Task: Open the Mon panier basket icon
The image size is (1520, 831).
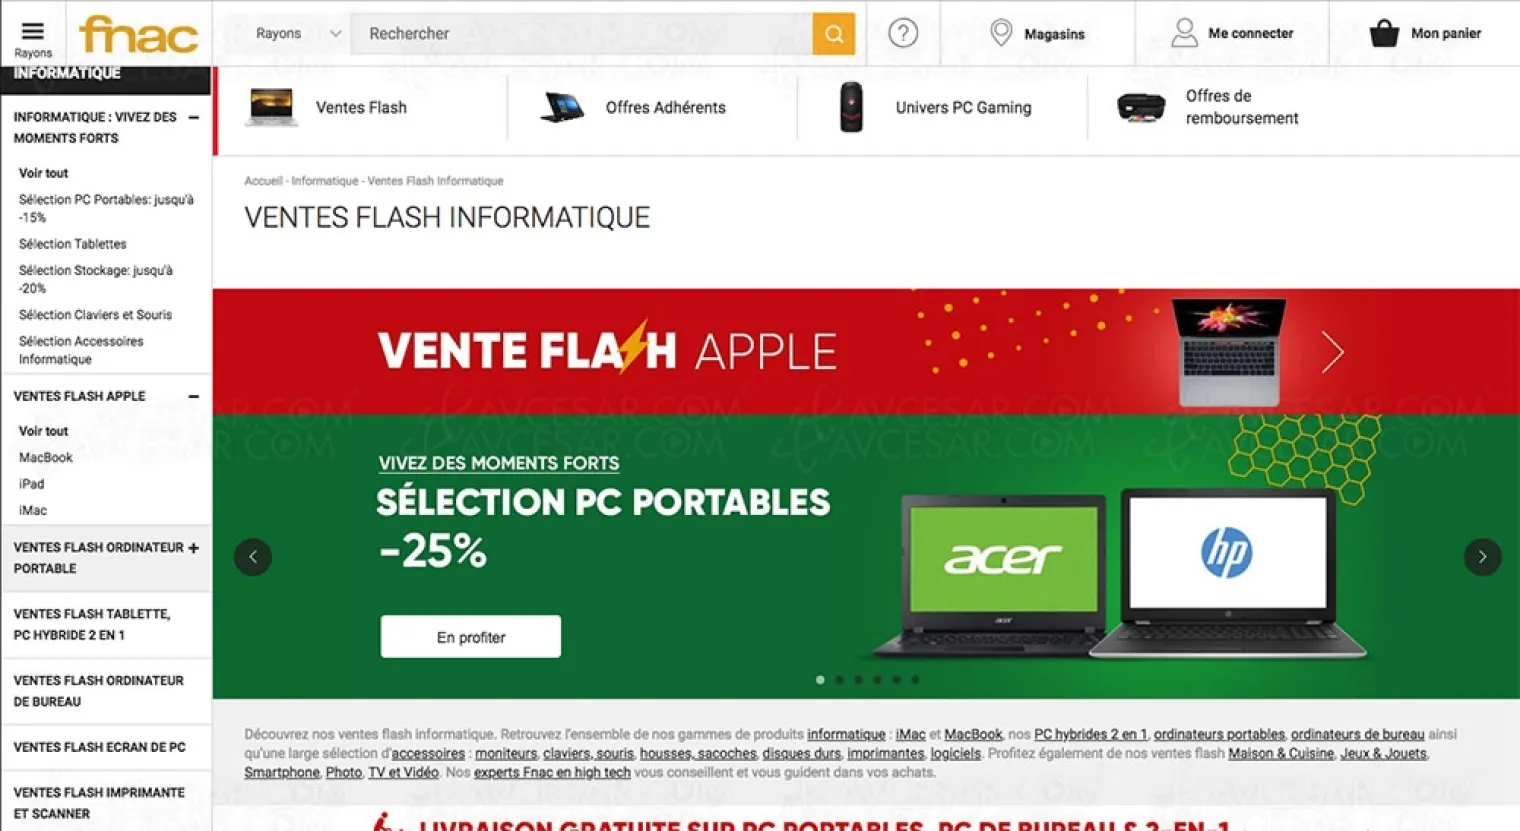Action: pyautogui.click(x=1384, y=33)
